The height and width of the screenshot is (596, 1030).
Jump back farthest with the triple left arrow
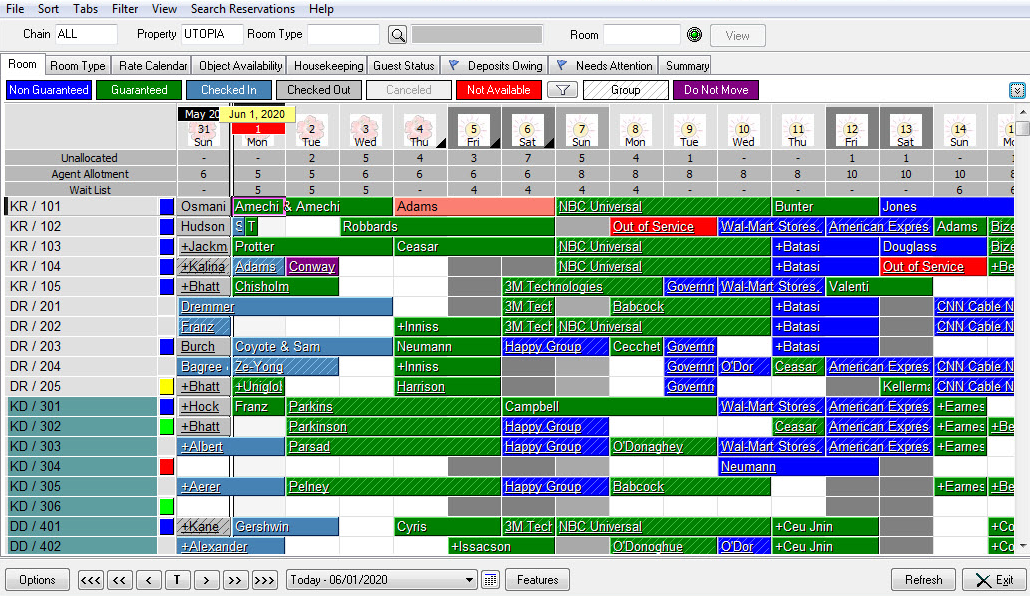click(x=91, y=580)
